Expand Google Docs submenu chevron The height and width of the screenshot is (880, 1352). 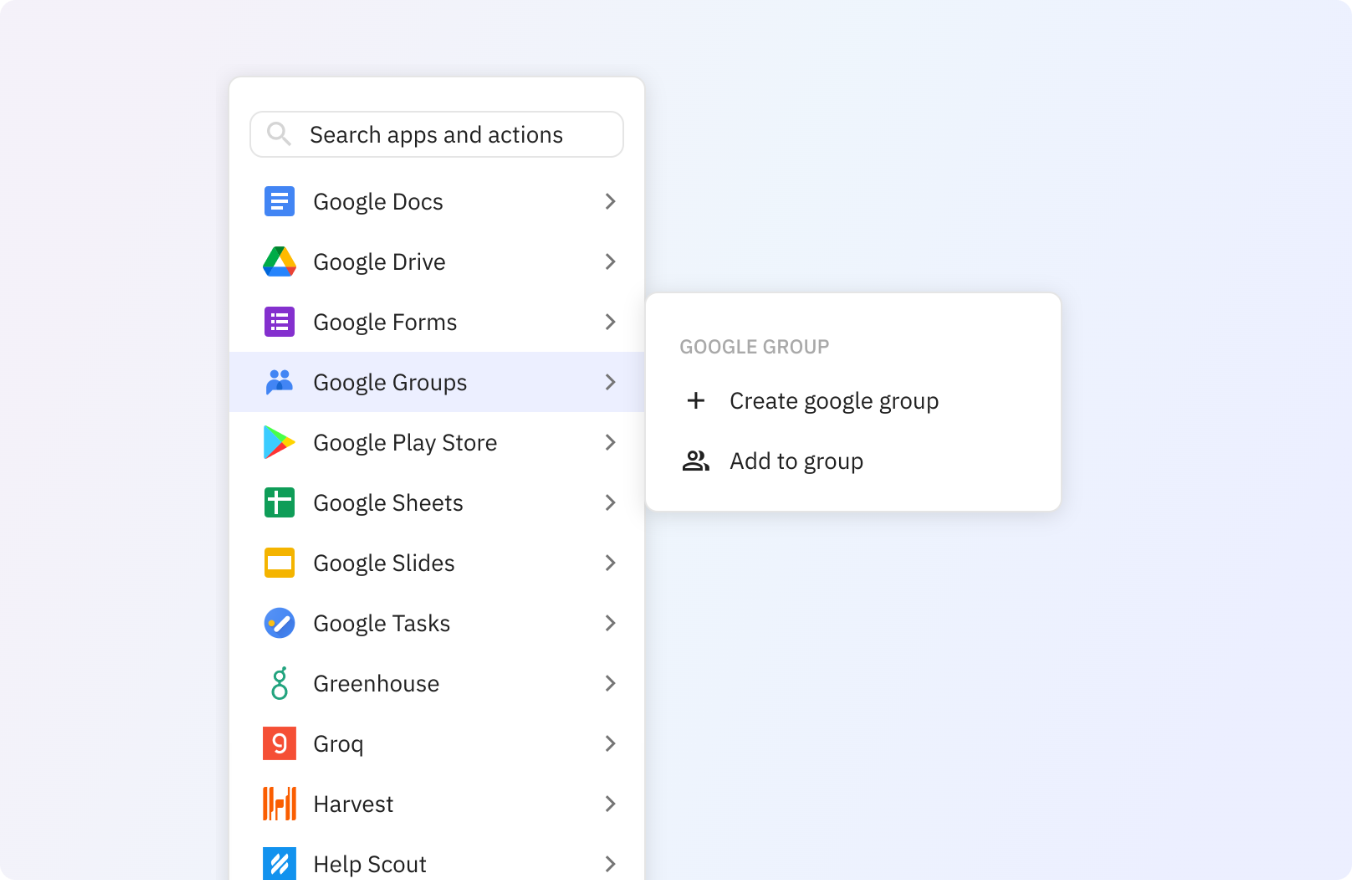tap(610, 202)
